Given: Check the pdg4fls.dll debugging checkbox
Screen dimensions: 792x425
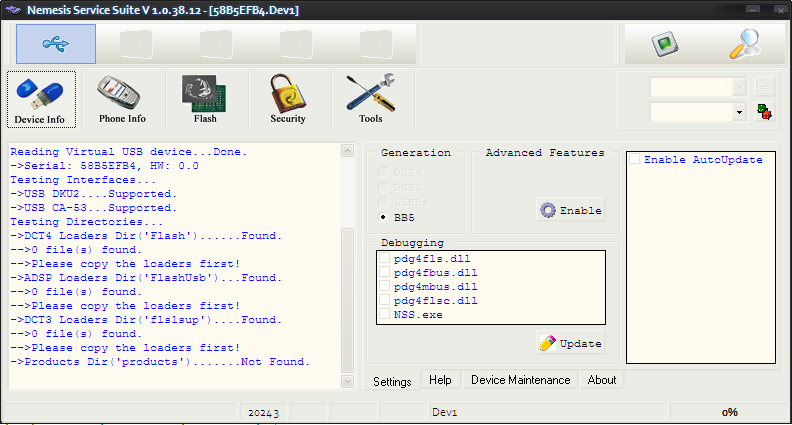Looking at the screenshot, I should (384, 258).
